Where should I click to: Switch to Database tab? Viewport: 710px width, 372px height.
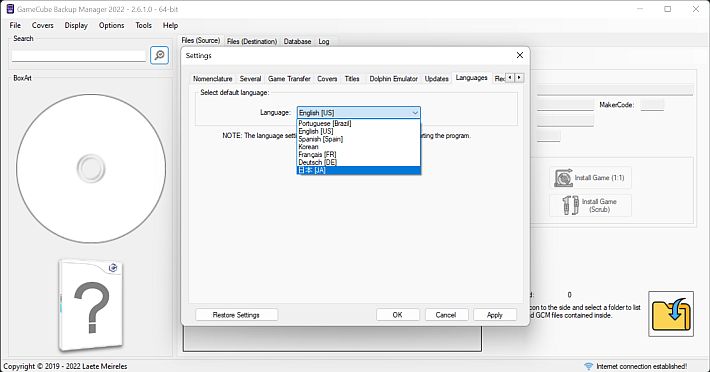[297, 41]
